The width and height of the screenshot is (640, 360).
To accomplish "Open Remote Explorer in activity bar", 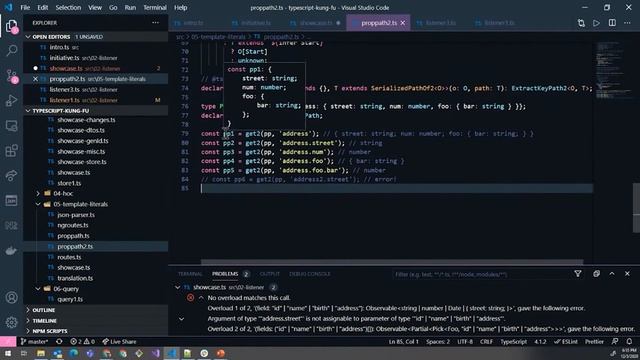I will 11,126.
